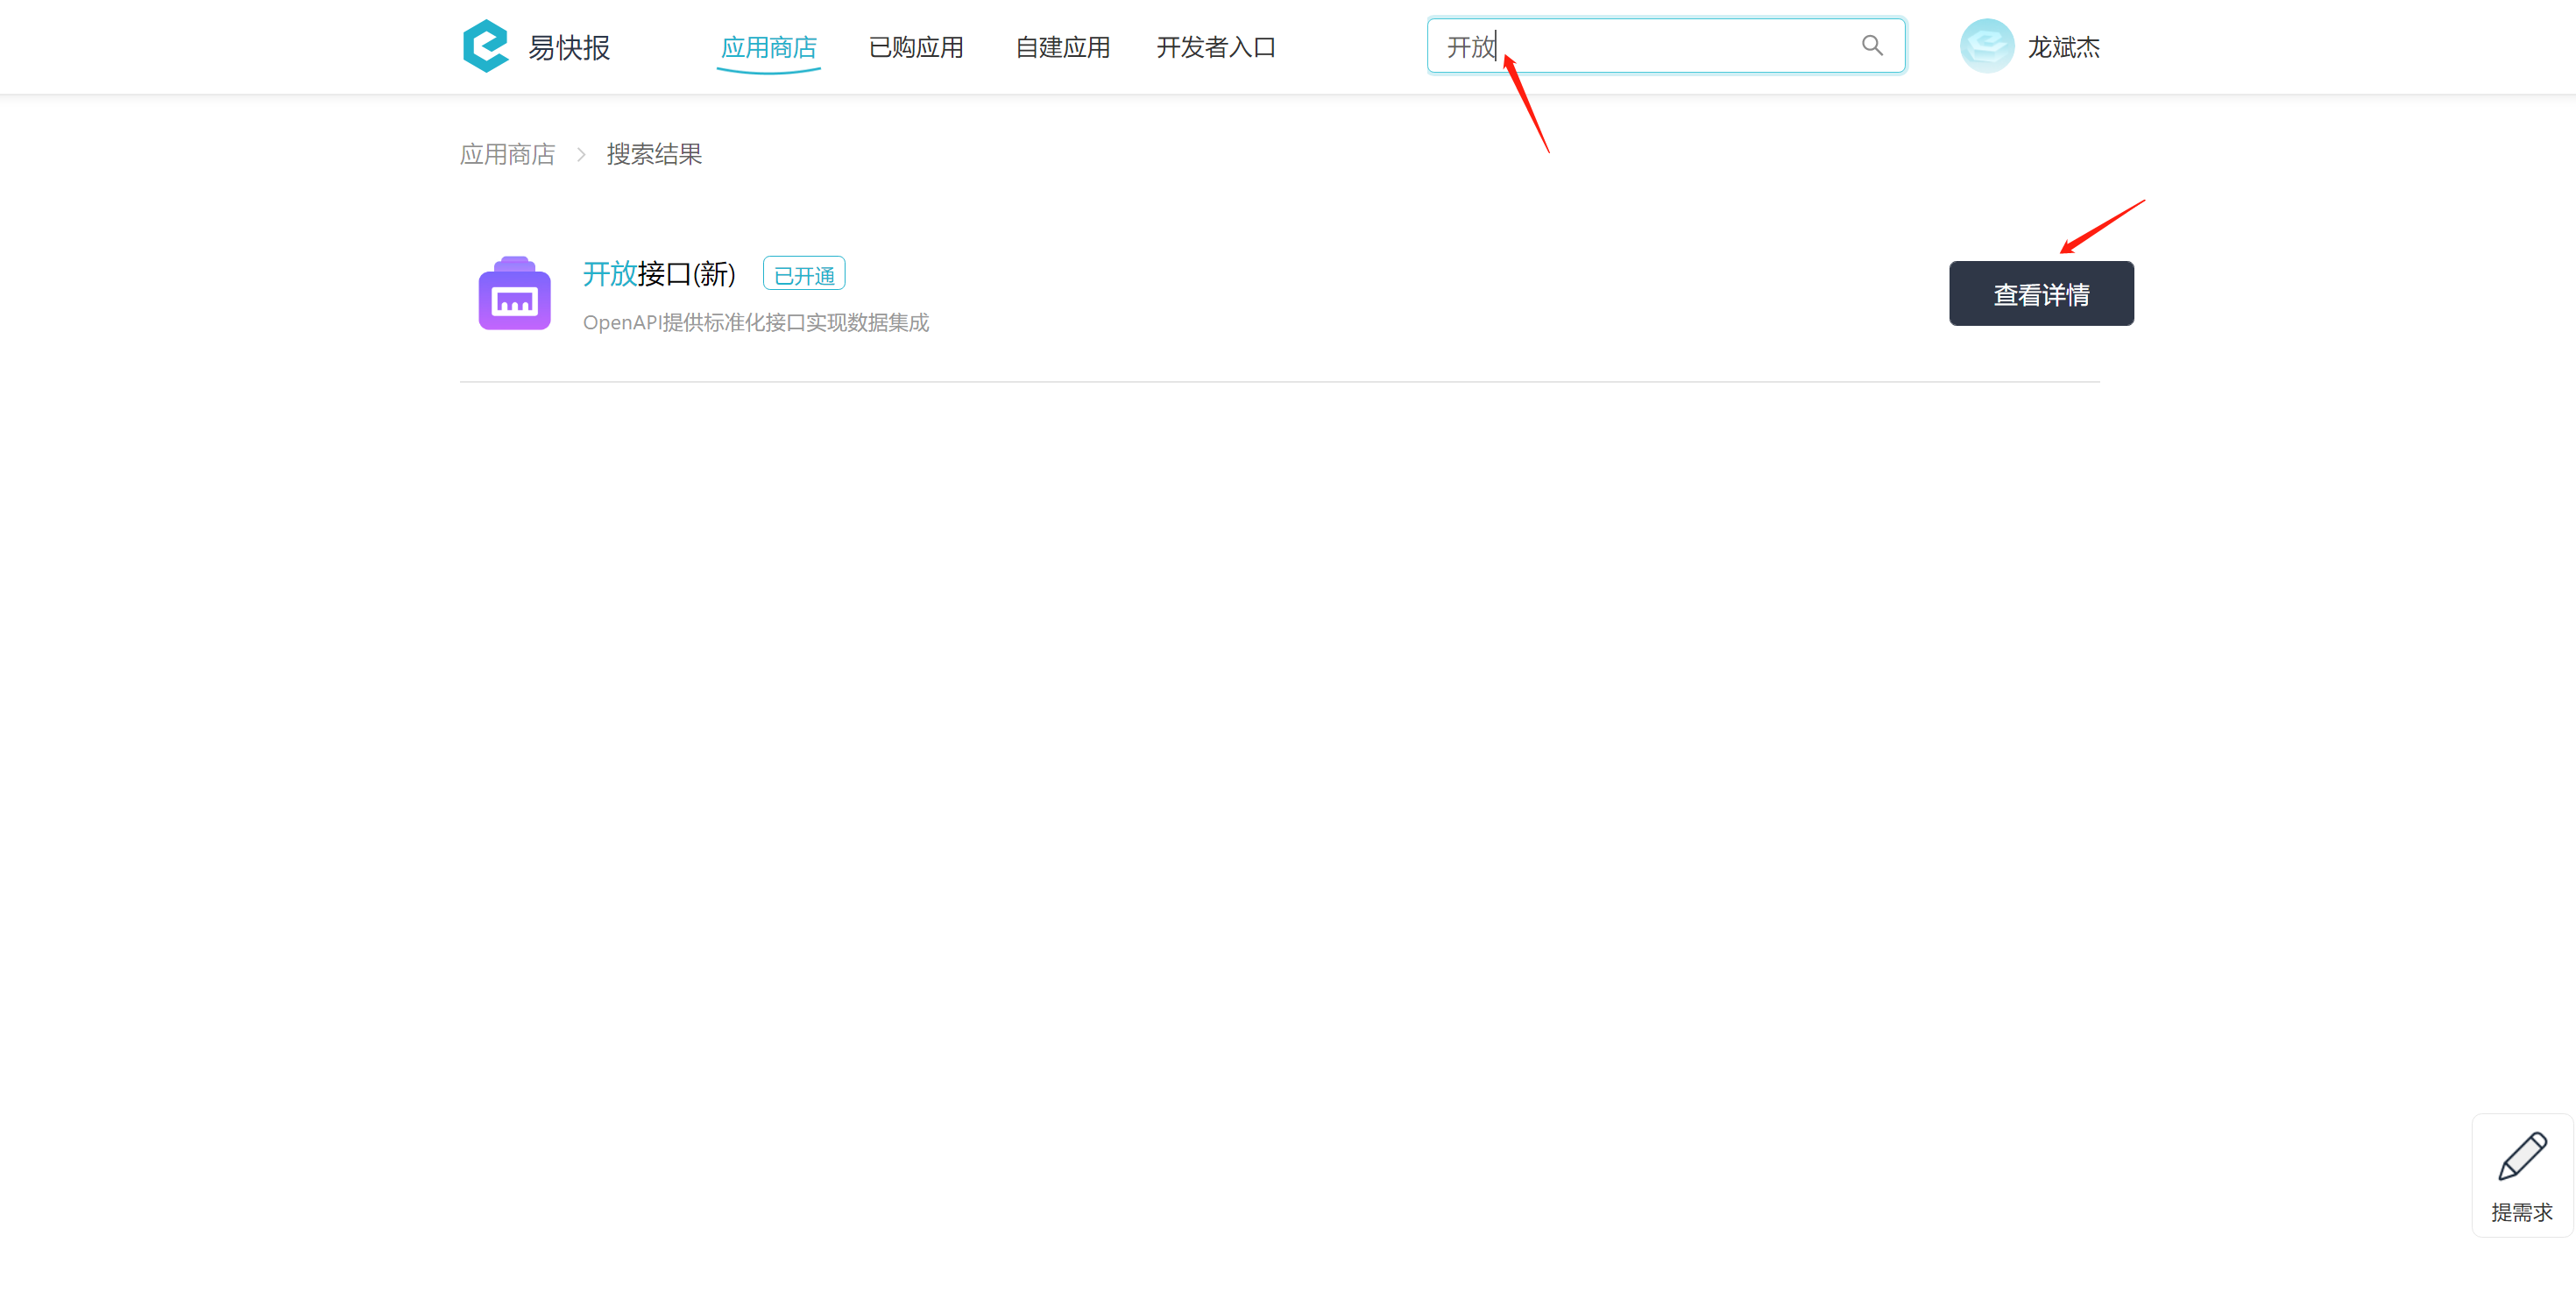The height and width of the screenshot is (1292, 2576).
Task: Click the 应用商店 breadcrumb link
Action: pyautogui.click(x=507, y=154)
